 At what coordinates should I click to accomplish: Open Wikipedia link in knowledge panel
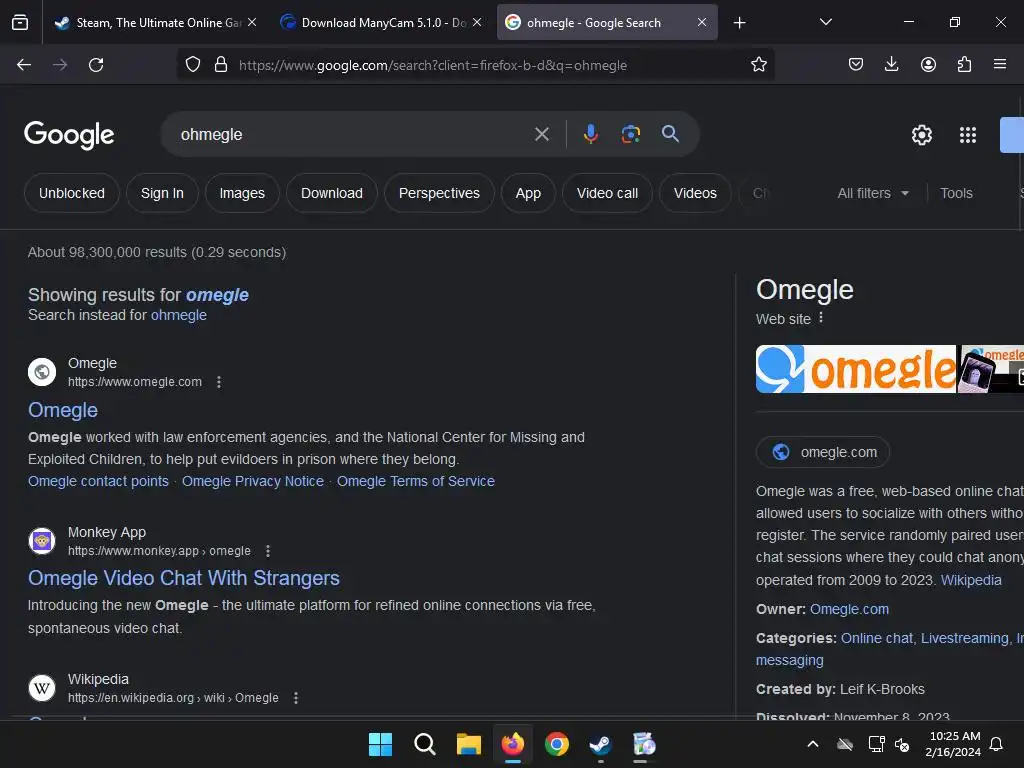[x=970, y=580]
